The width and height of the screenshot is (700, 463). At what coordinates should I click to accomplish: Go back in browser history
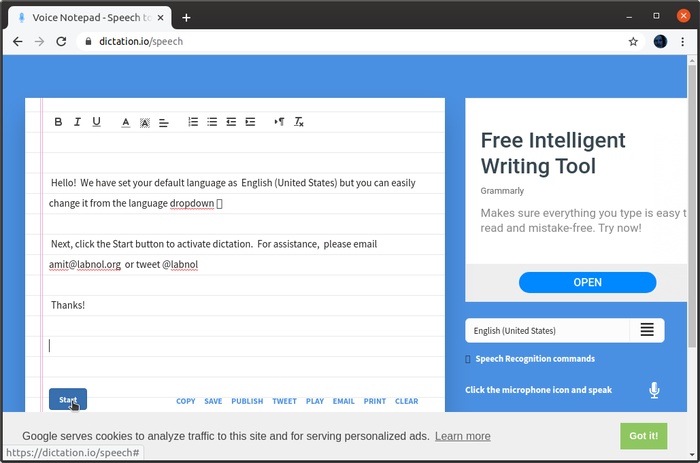(17, 42)
